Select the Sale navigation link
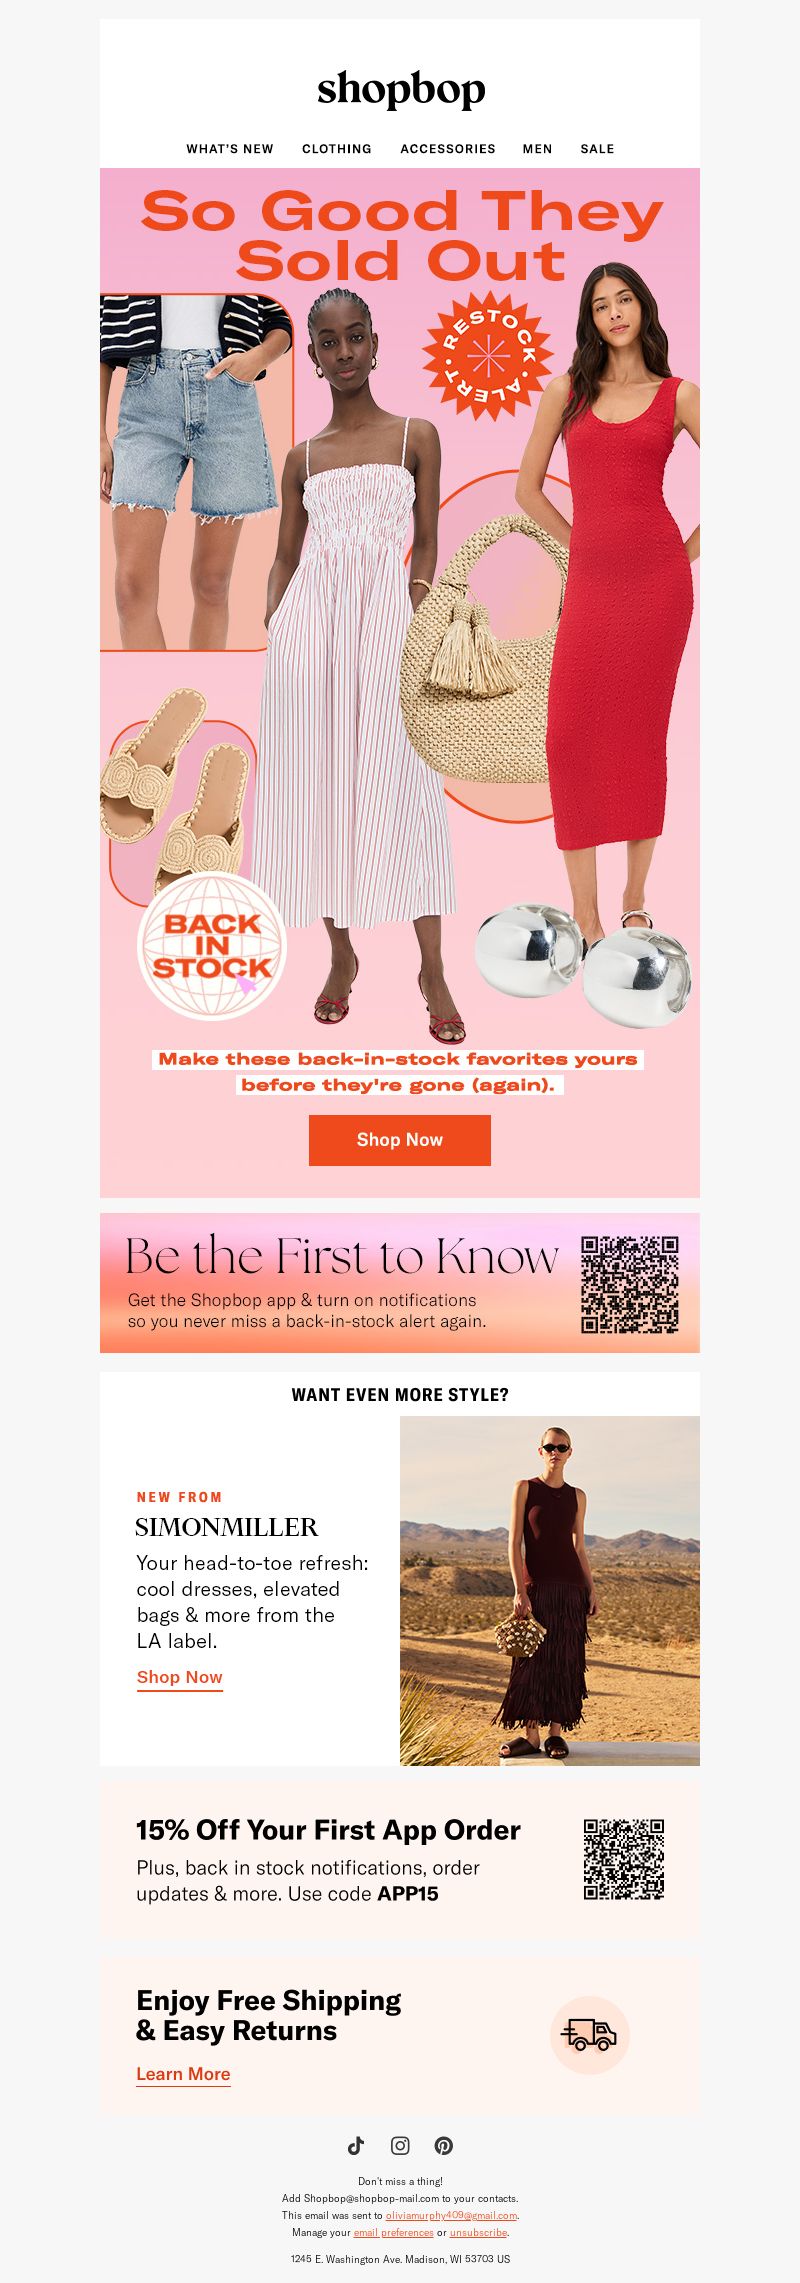 [x=597, y=149]
